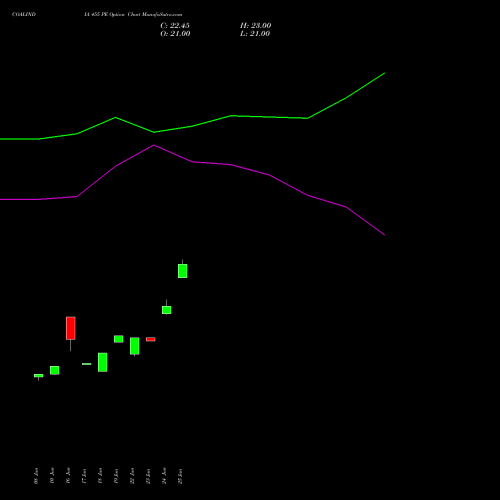Screen dimensions: 500x500
Task: Select the low price L: 21.00
Action: (x=255, y=34)
